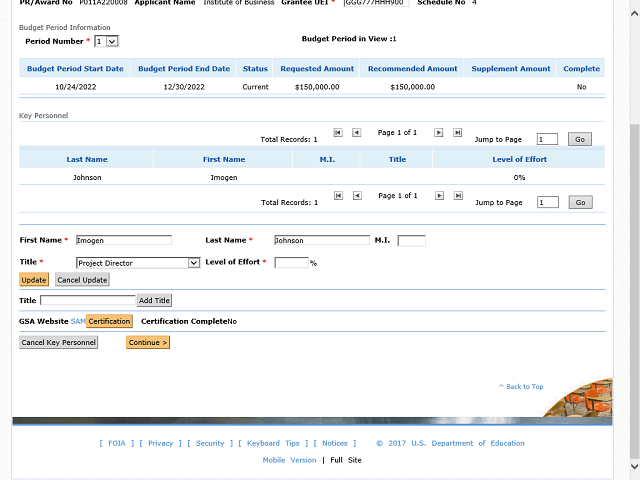Sort by Last Name column header
Screen dimensions: 640x480
[87, 160]
